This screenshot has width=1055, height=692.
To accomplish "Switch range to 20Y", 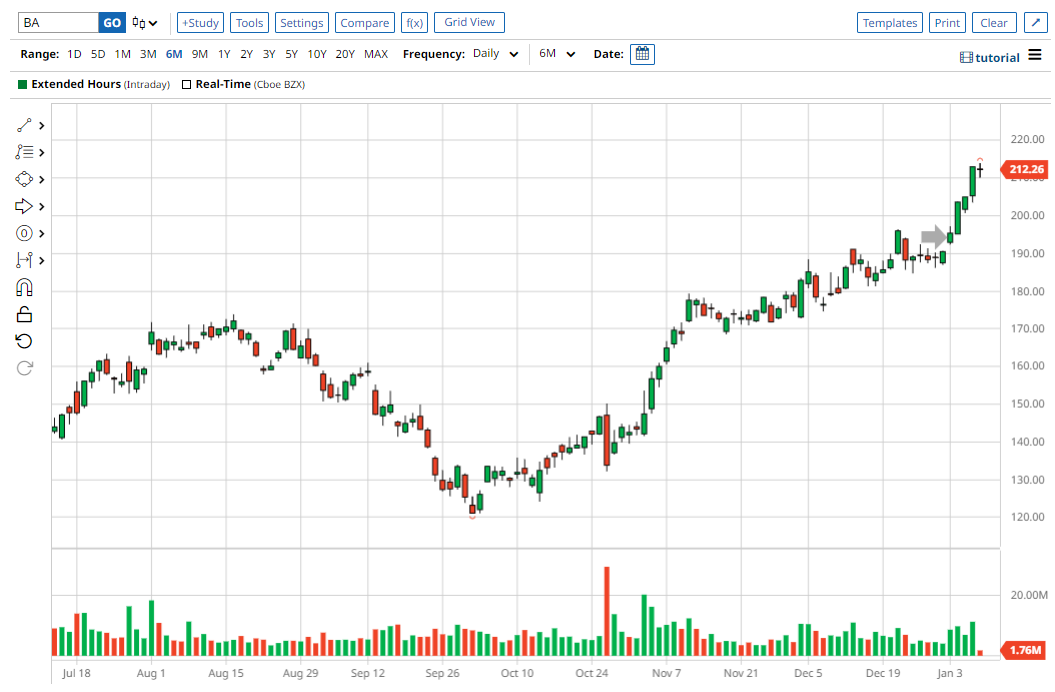I will (345, 54).
